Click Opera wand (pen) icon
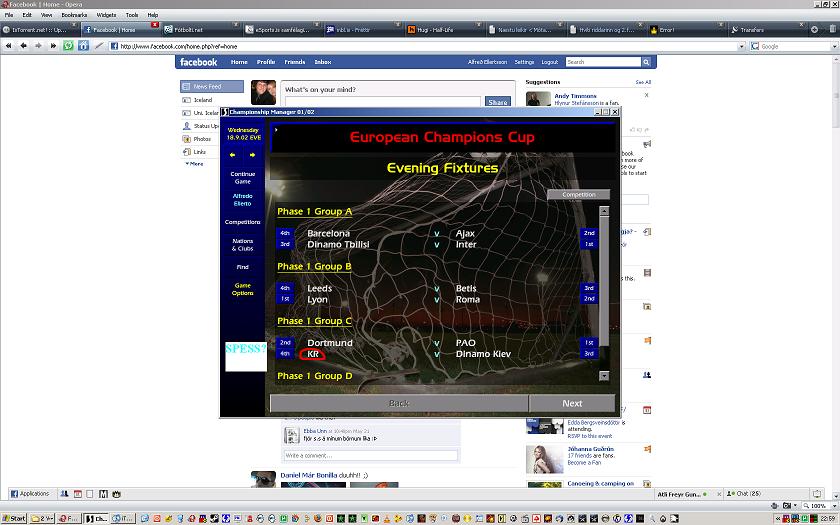The width and height of the screenshot is (840, 525). tap(99, 46)
